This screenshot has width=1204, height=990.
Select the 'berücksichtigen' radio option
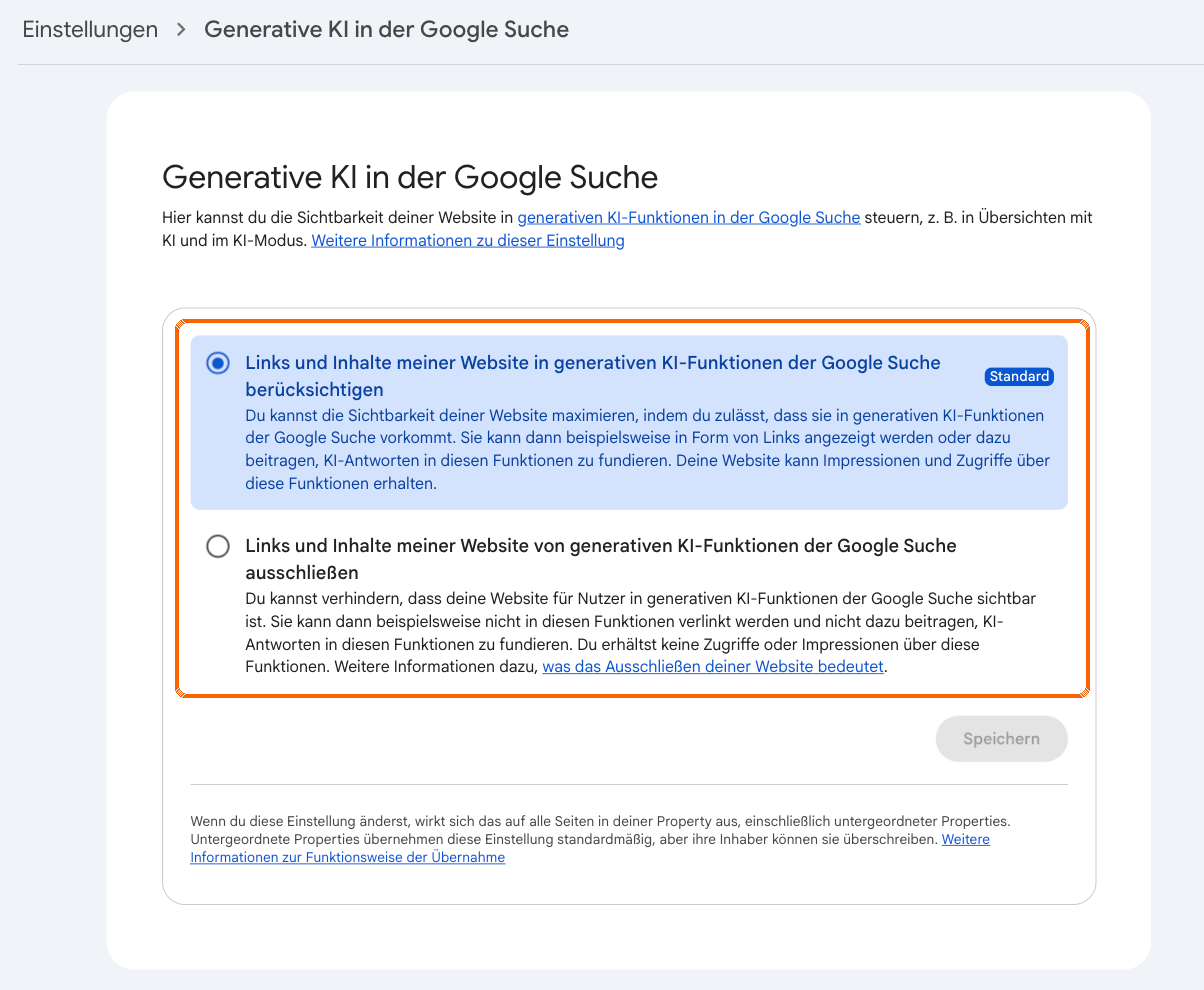(x=217, y=363)
